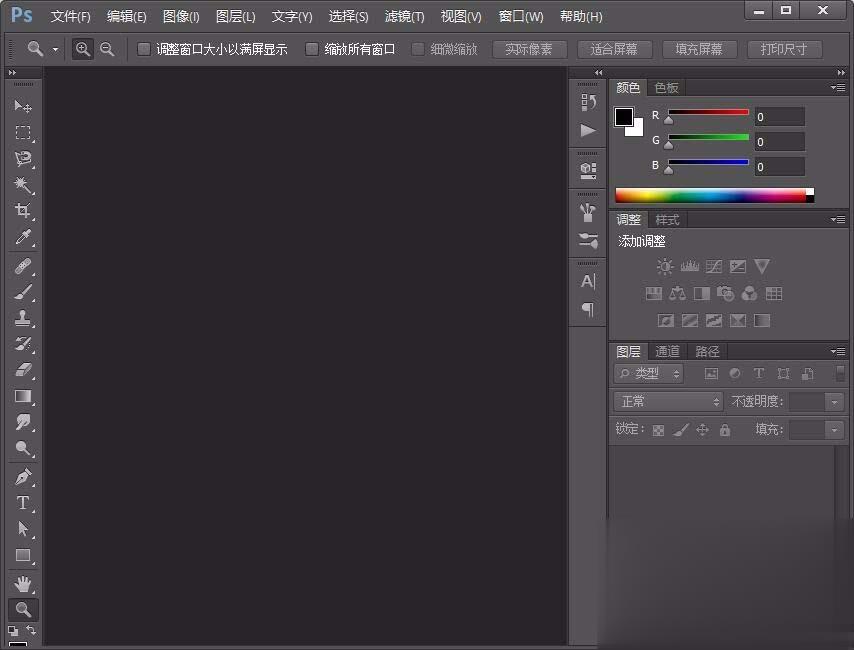
Task: Click the 适合屏幕 button
Action: 614,48
